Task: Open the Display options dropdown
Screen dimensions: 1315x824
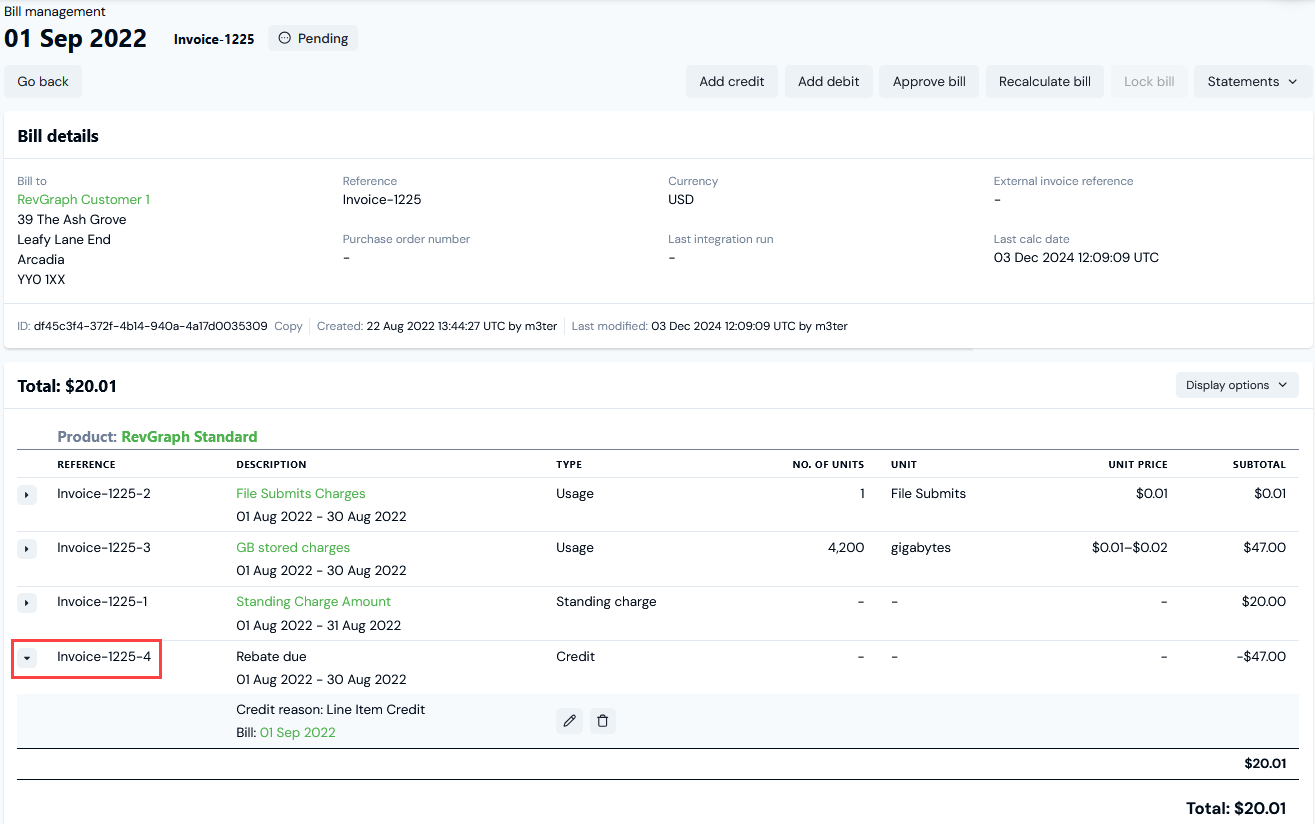Action: pyautogui.click(x=1236, y=385)
